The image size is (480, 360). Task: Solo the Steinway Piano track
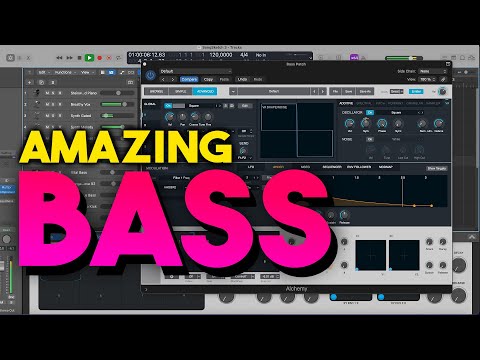coord(53,93)
